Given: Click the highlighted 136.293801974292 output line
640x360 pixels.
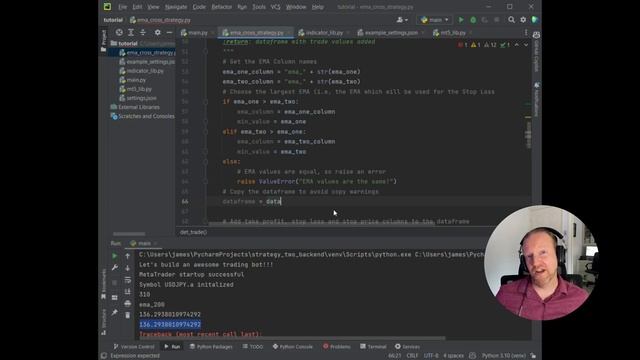Looking at the screenshot, I should (170, 324).
